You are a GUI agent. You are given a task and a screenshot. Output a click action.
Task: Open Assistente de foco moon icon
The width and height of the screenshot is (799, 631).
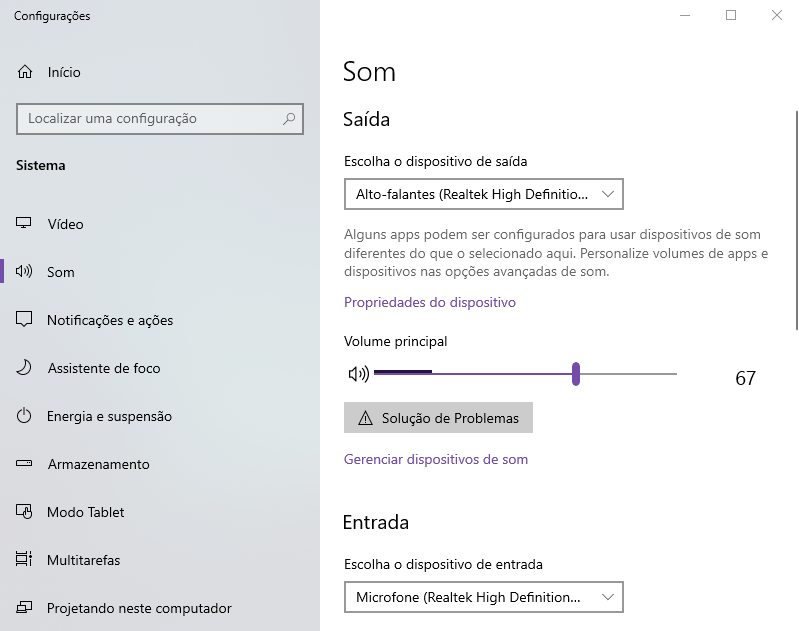click(24, 367)
